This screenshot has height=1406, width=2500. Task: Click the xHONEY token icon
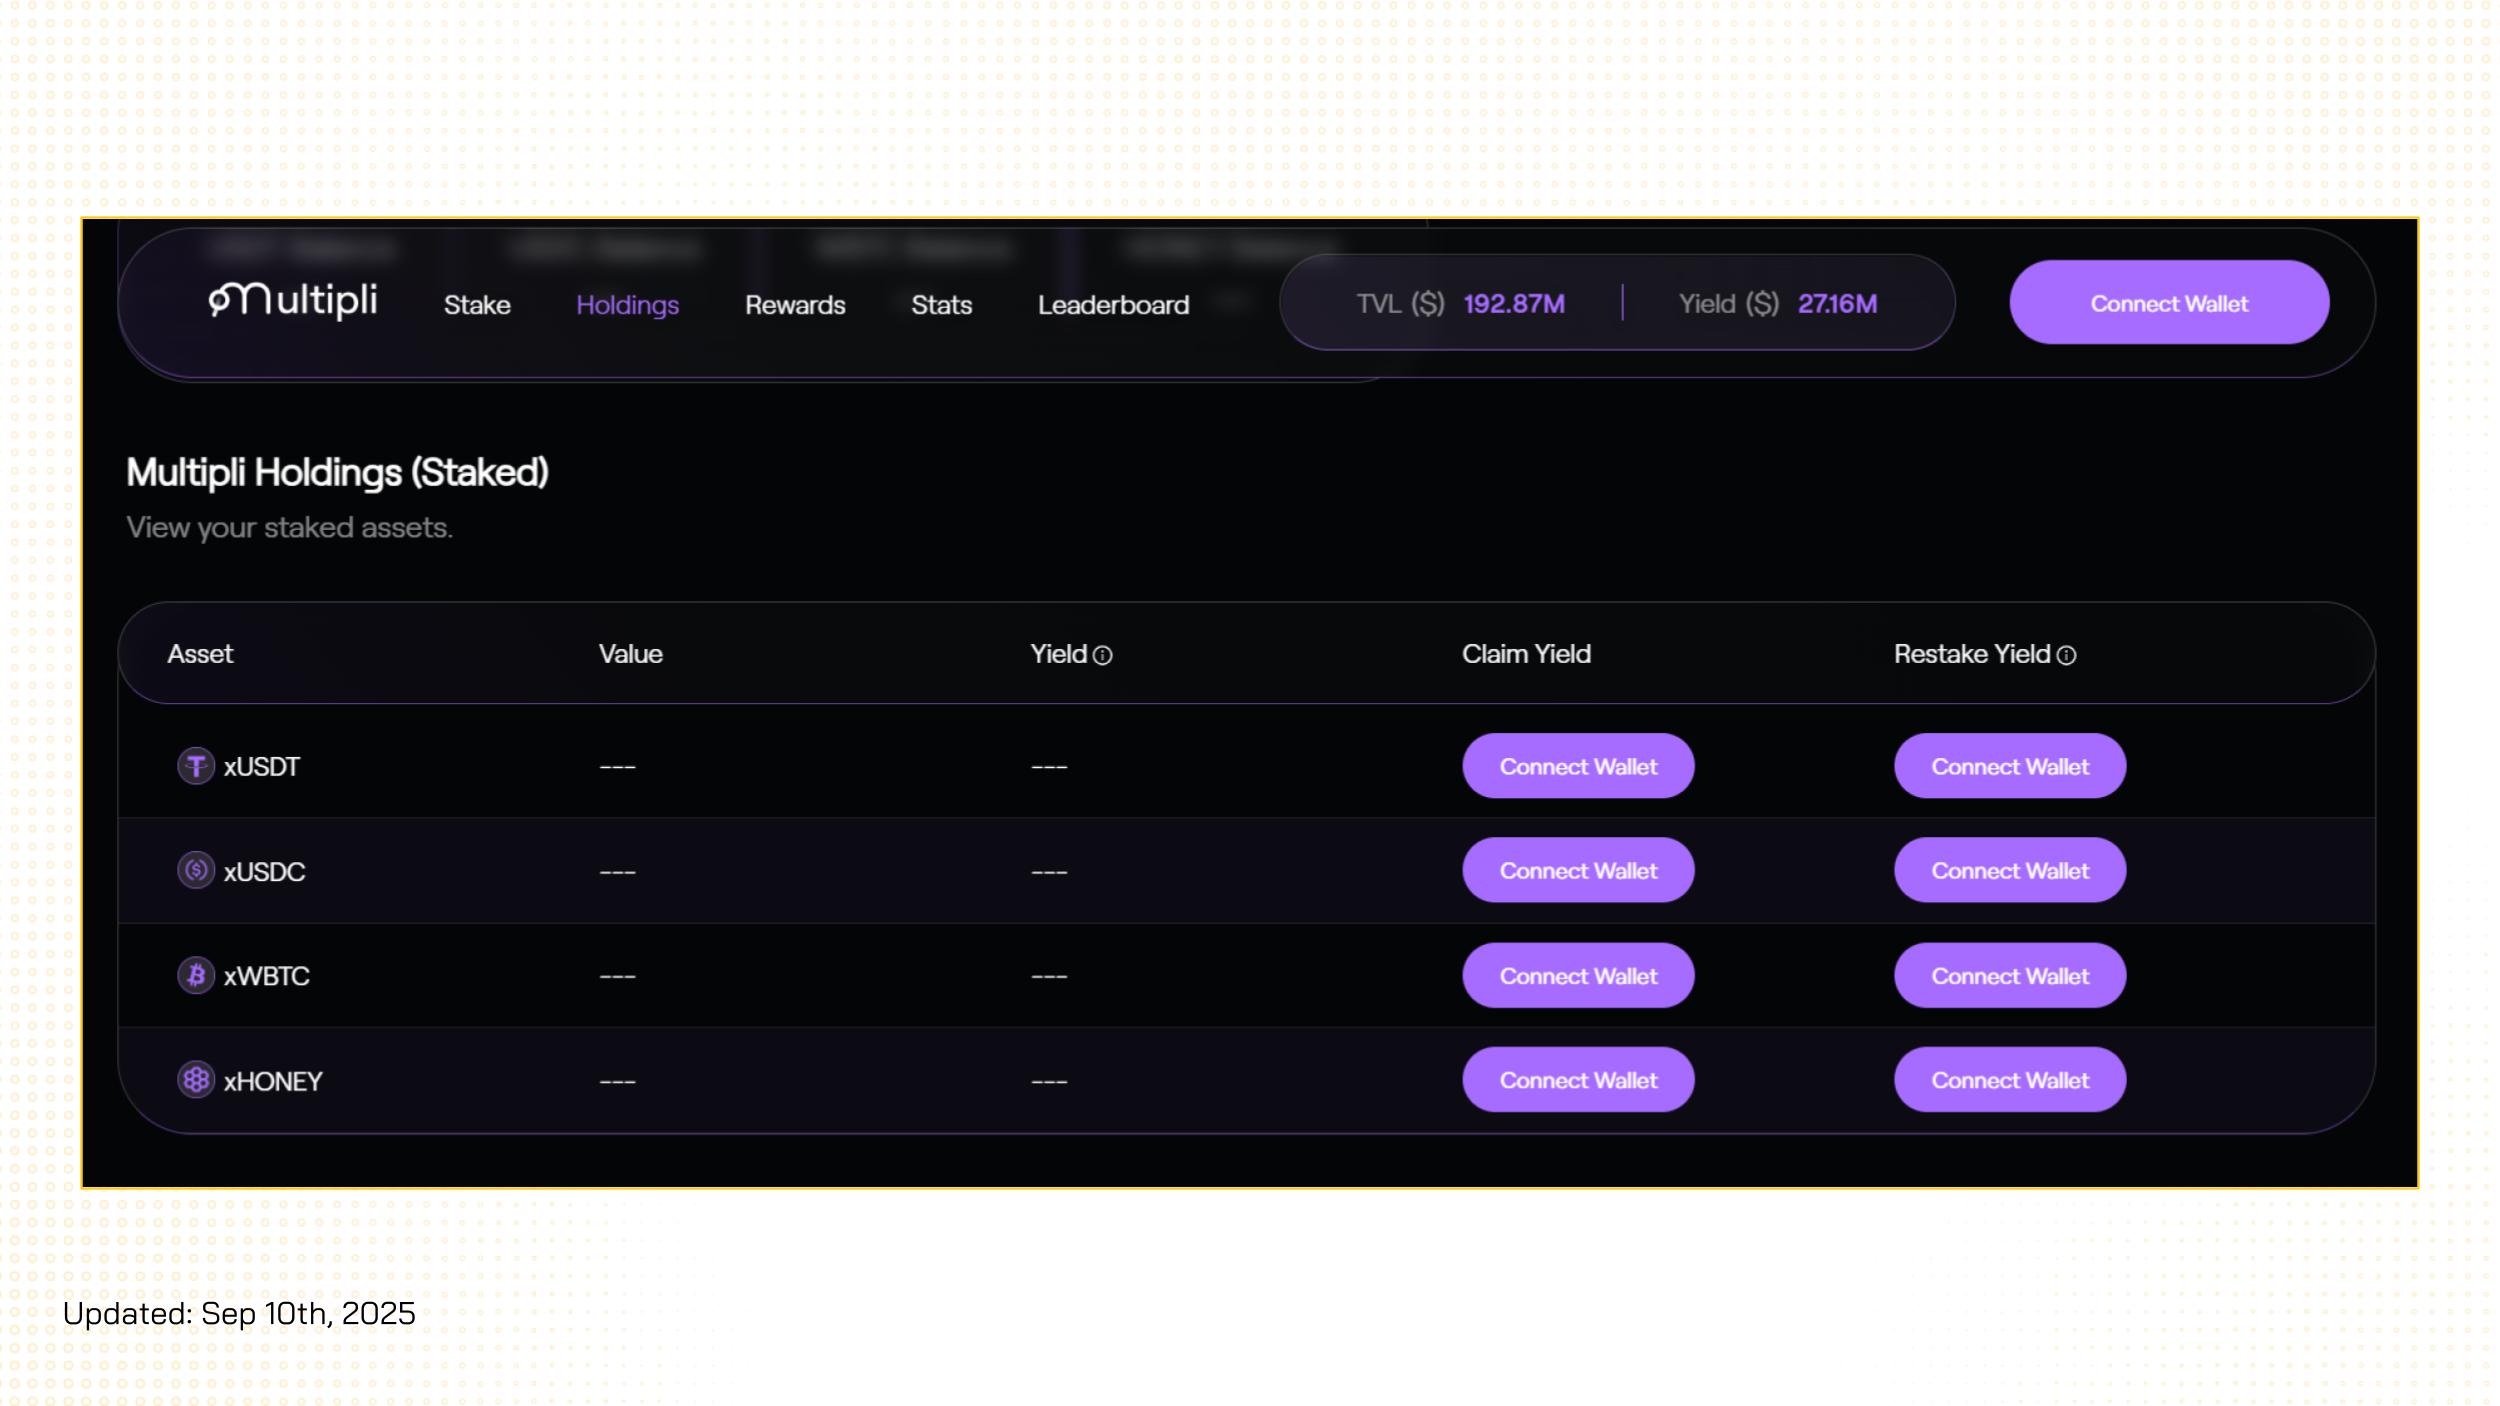coord(196,1080)
